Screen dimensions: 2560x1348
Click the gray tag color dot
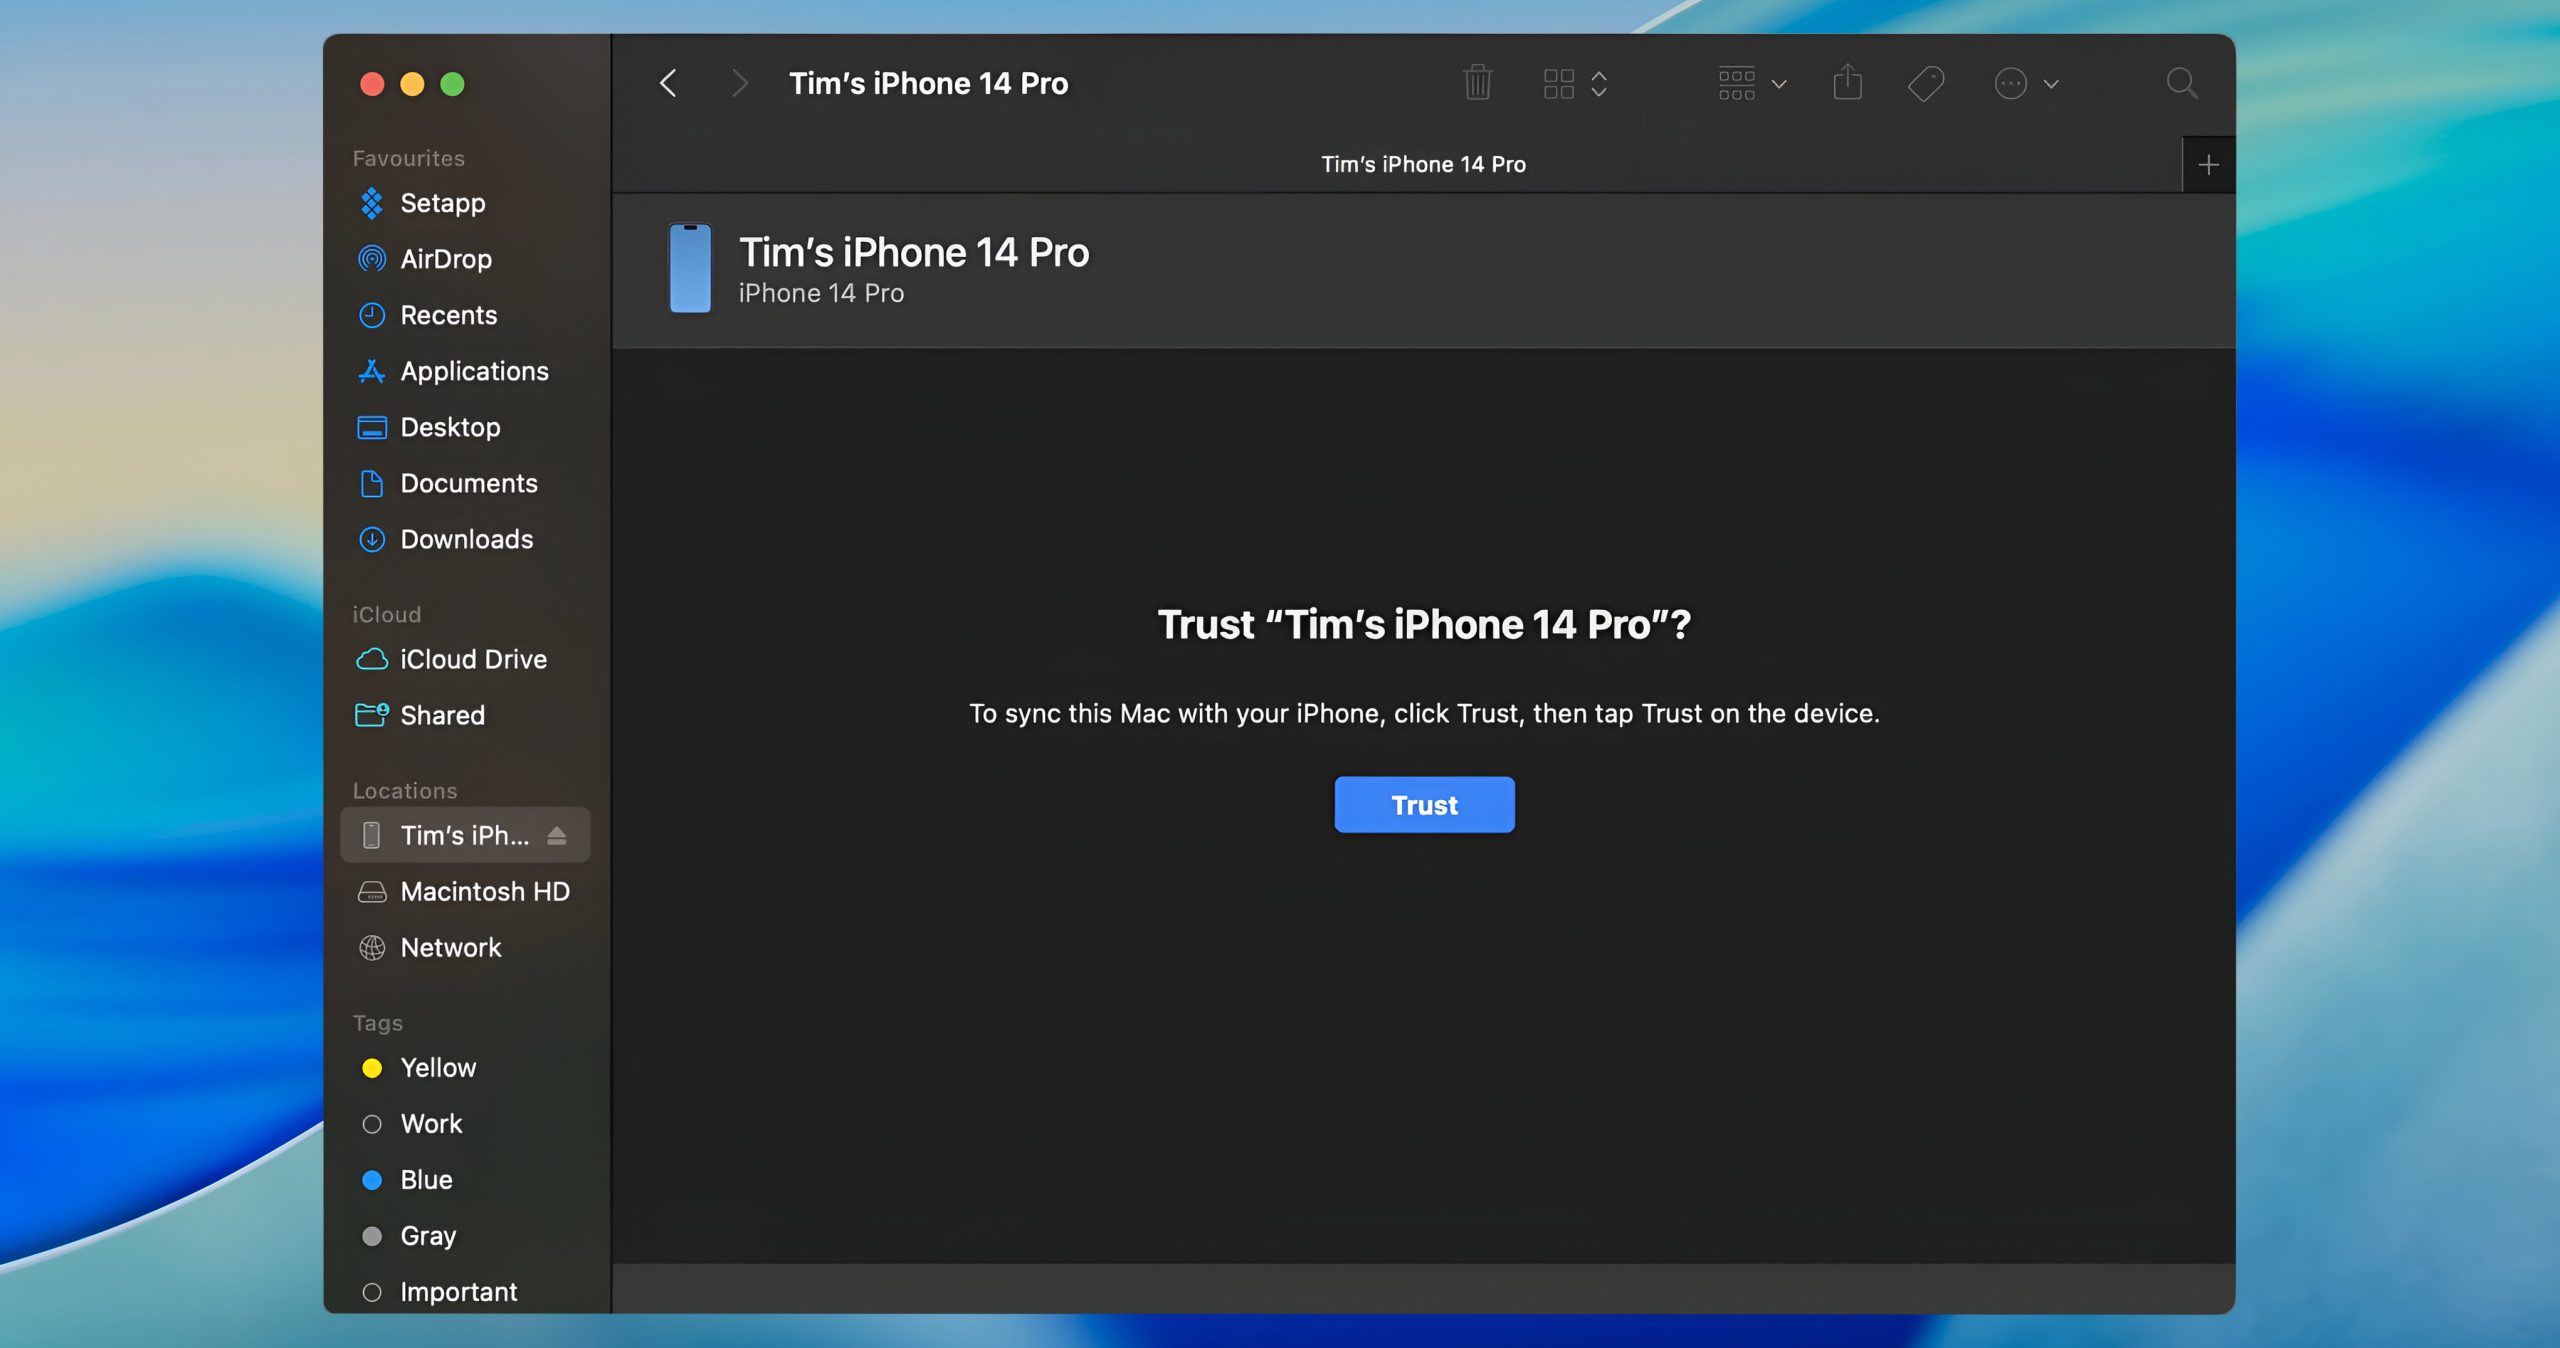(x=372, y=1236)
